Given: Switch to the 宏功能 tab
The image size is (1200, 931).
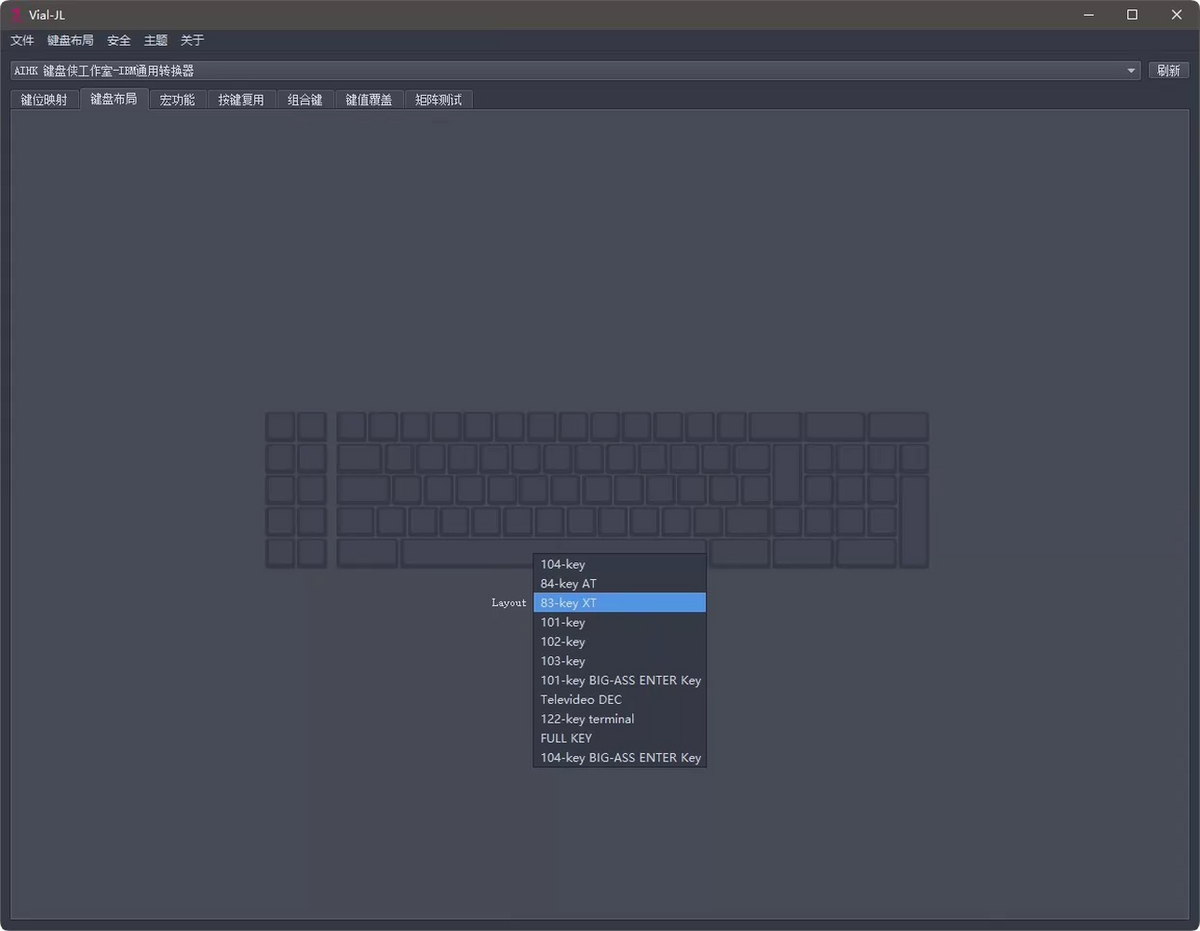Looking at the screenshot, I should pyautogui.click(x=178, y=100).
